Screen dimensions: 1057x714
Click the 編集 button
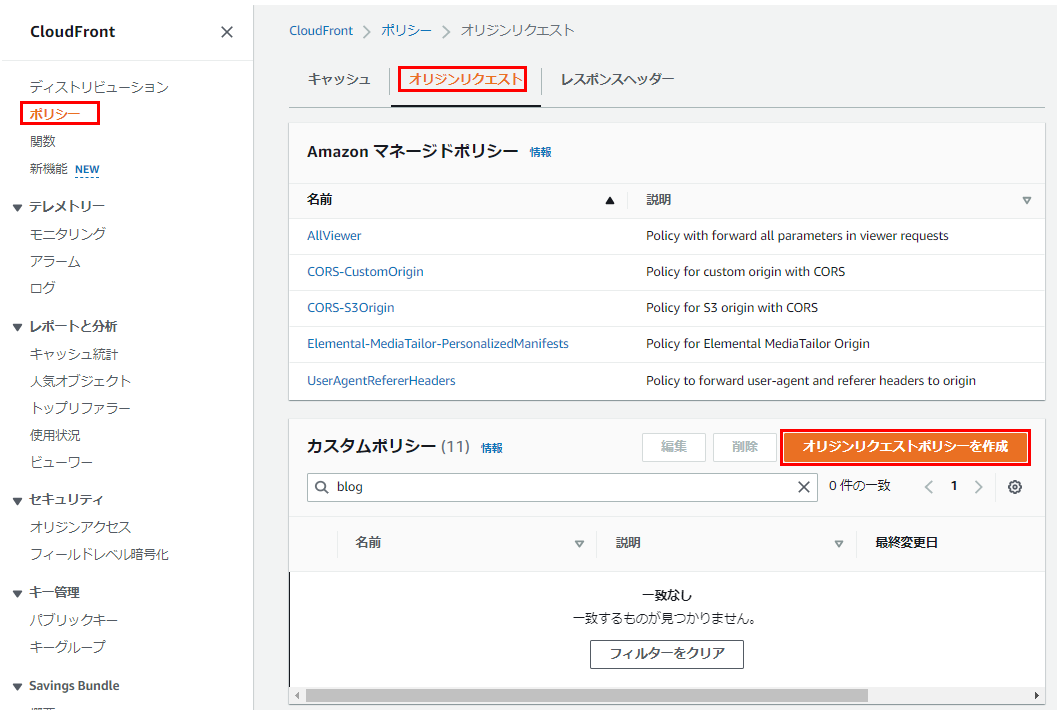click(673, 447)
